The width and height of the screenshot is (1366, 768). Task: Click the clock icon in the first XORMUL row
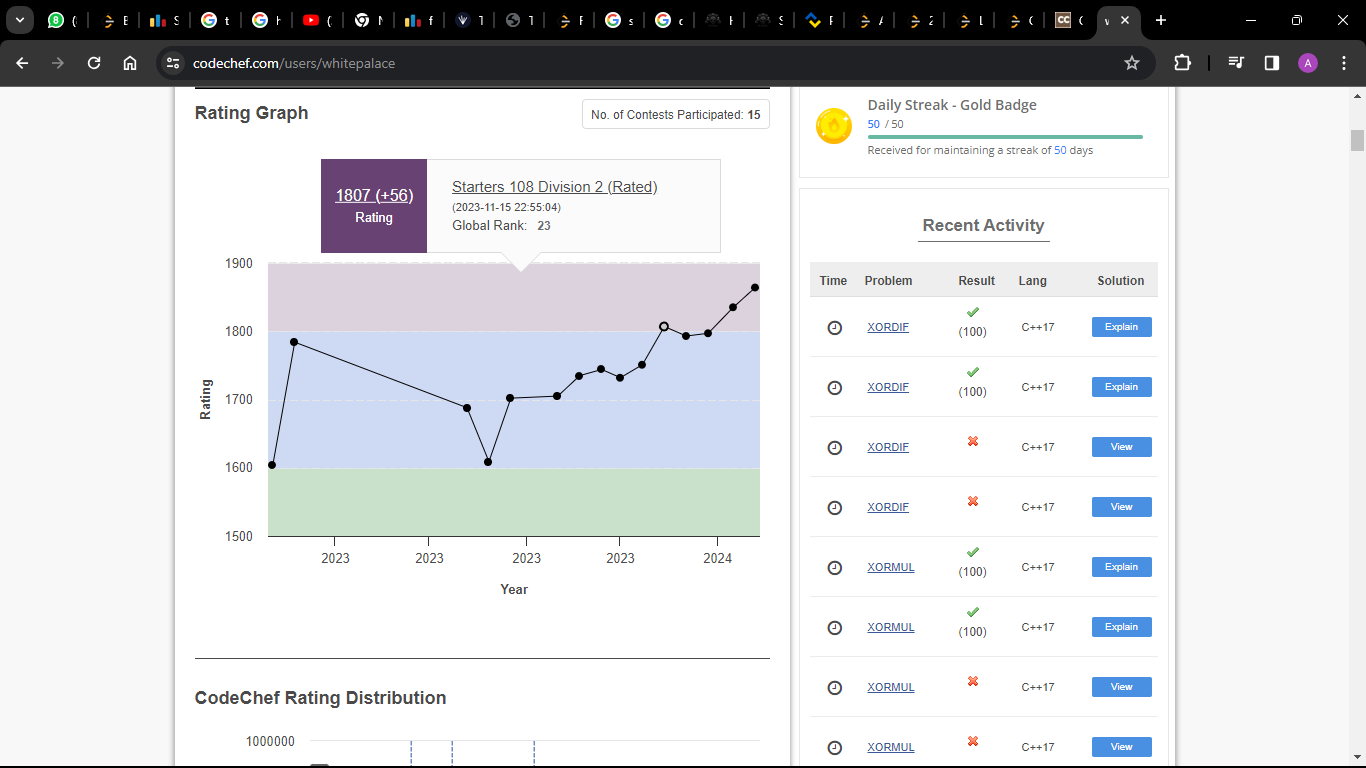835,567
